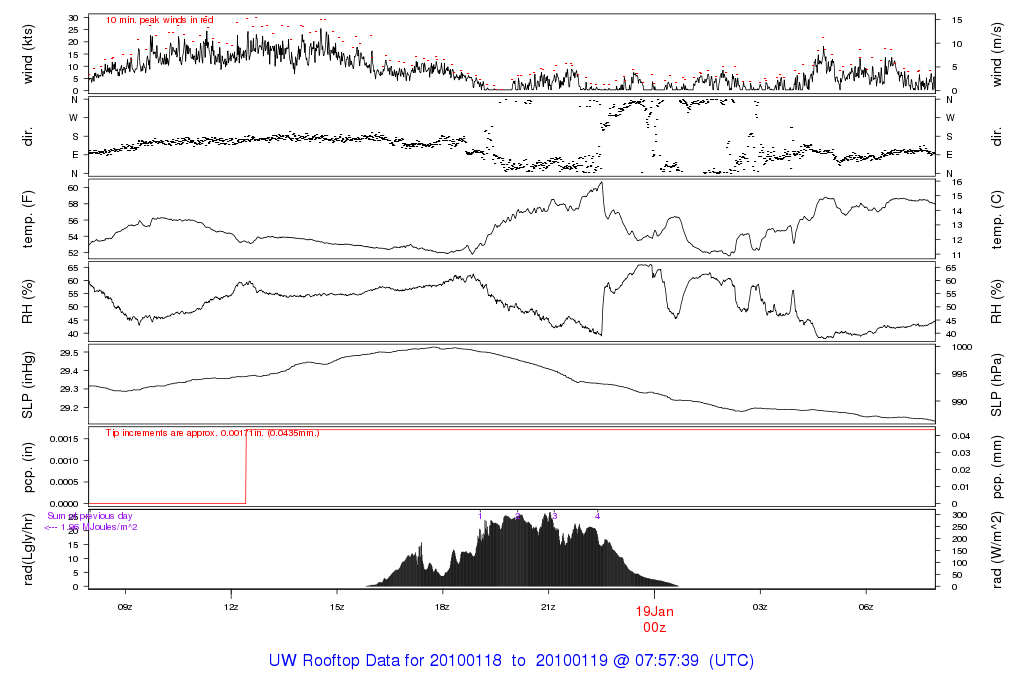
Task: Click the '12z' time axis label
Action: point(231,607)
